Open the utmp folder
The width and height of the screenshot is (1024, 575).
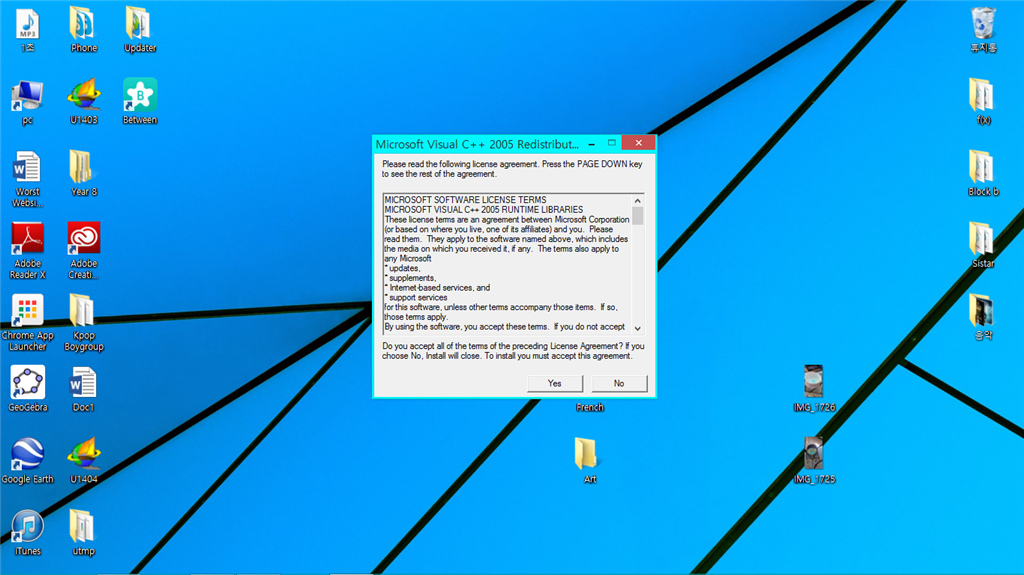(82, 527)
